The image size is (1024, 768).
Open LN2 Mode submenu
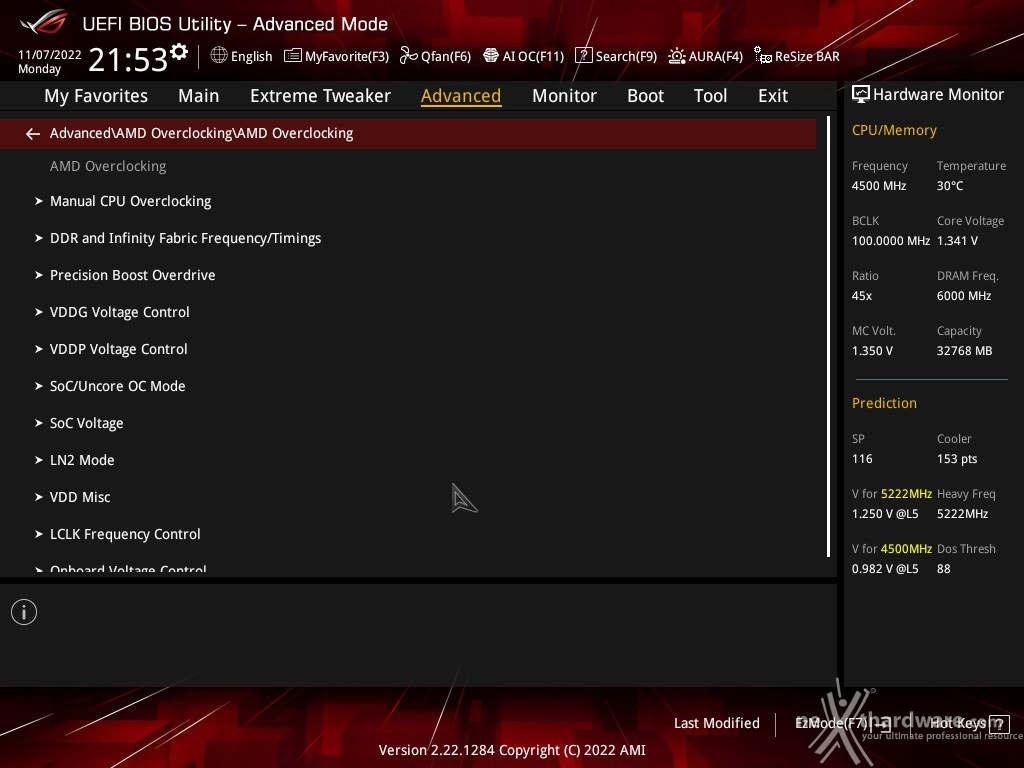[82, 460]
